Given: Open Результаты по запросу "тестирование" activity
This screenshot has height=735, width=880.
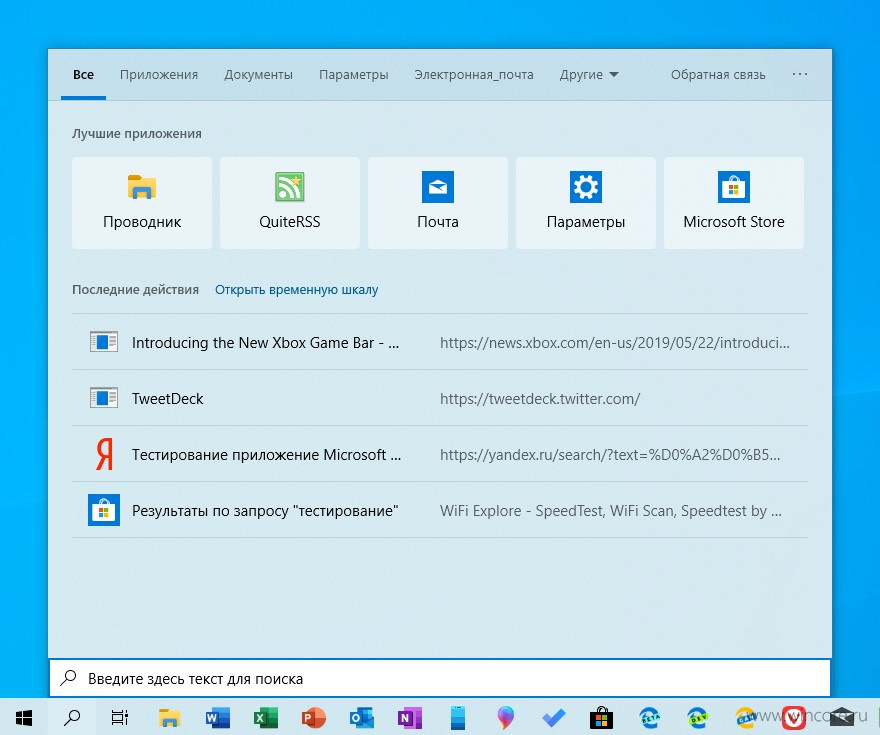Looking at the screenshot, I should coord(440,510).
